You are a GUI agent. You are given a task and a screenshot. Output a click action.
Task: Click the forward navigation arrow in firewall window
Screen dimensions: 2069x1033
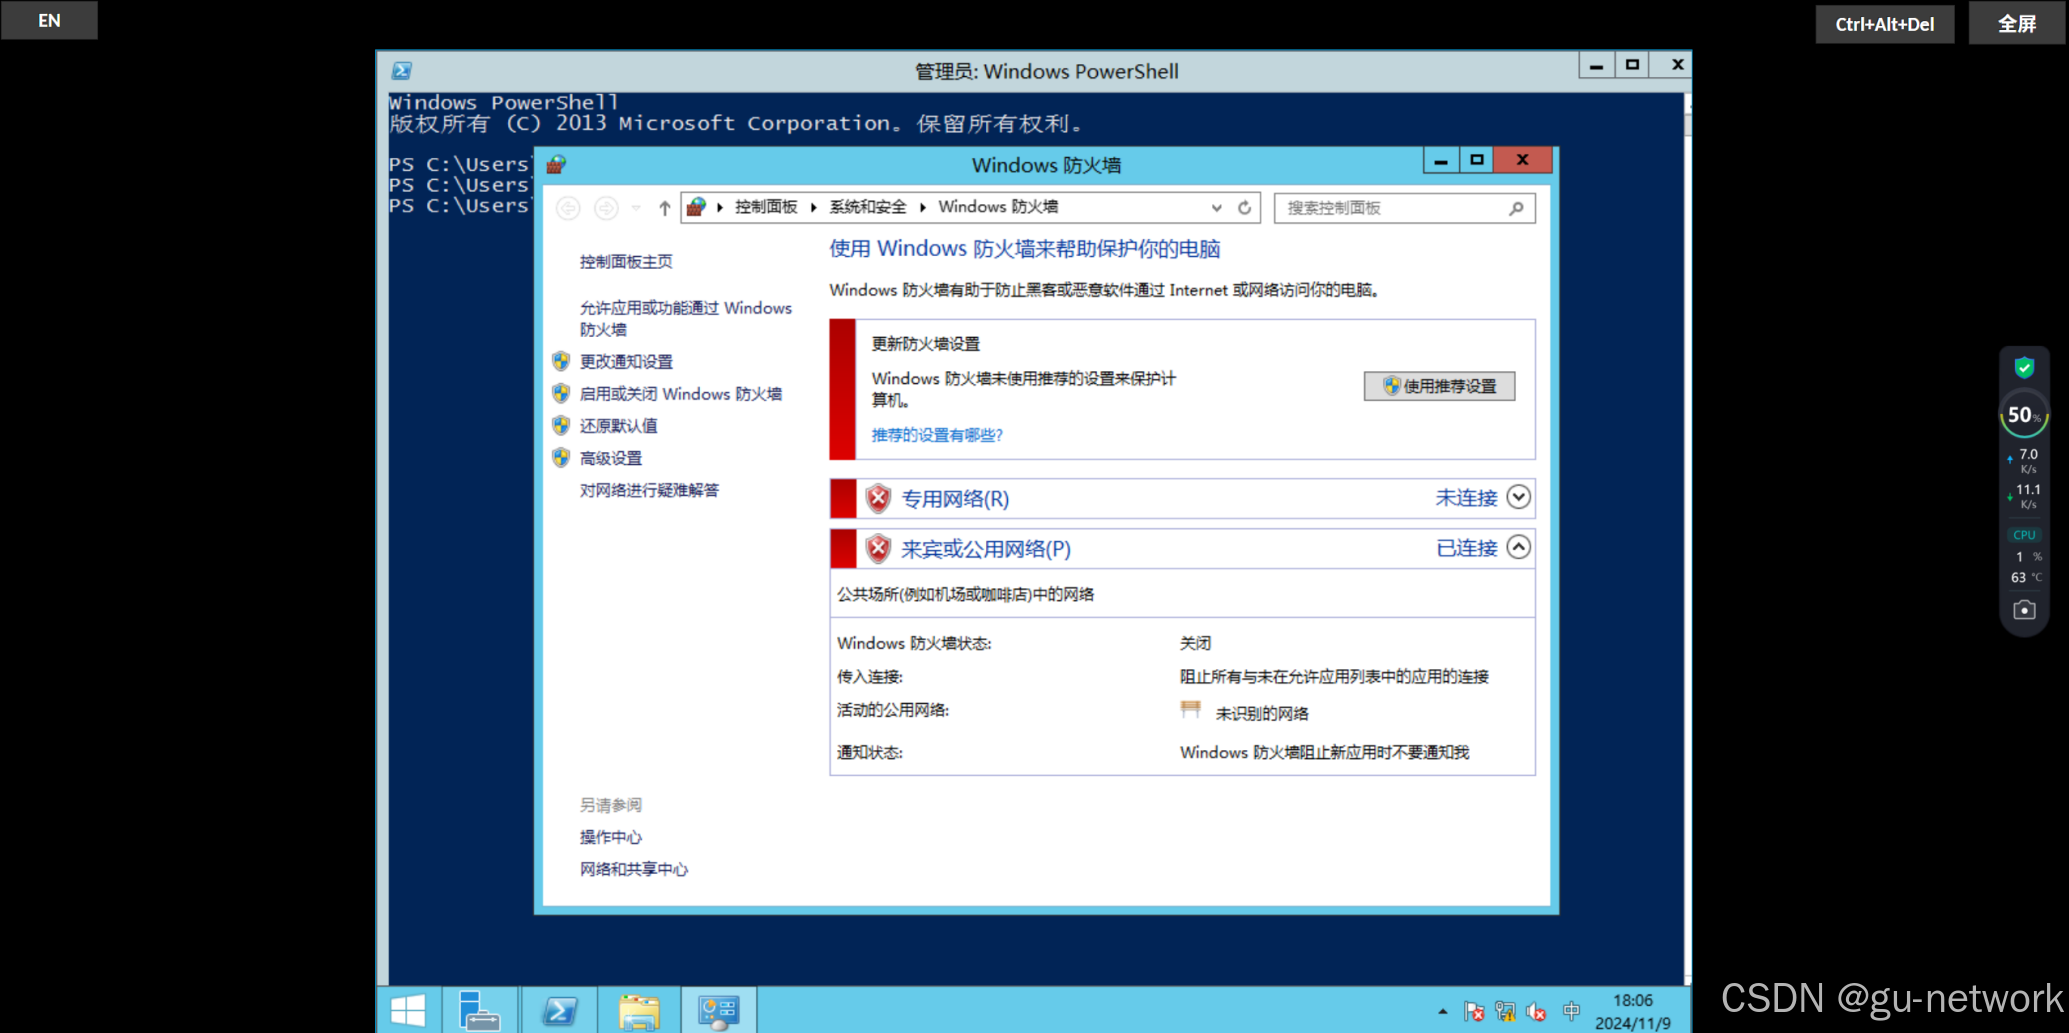click(606, 208)
